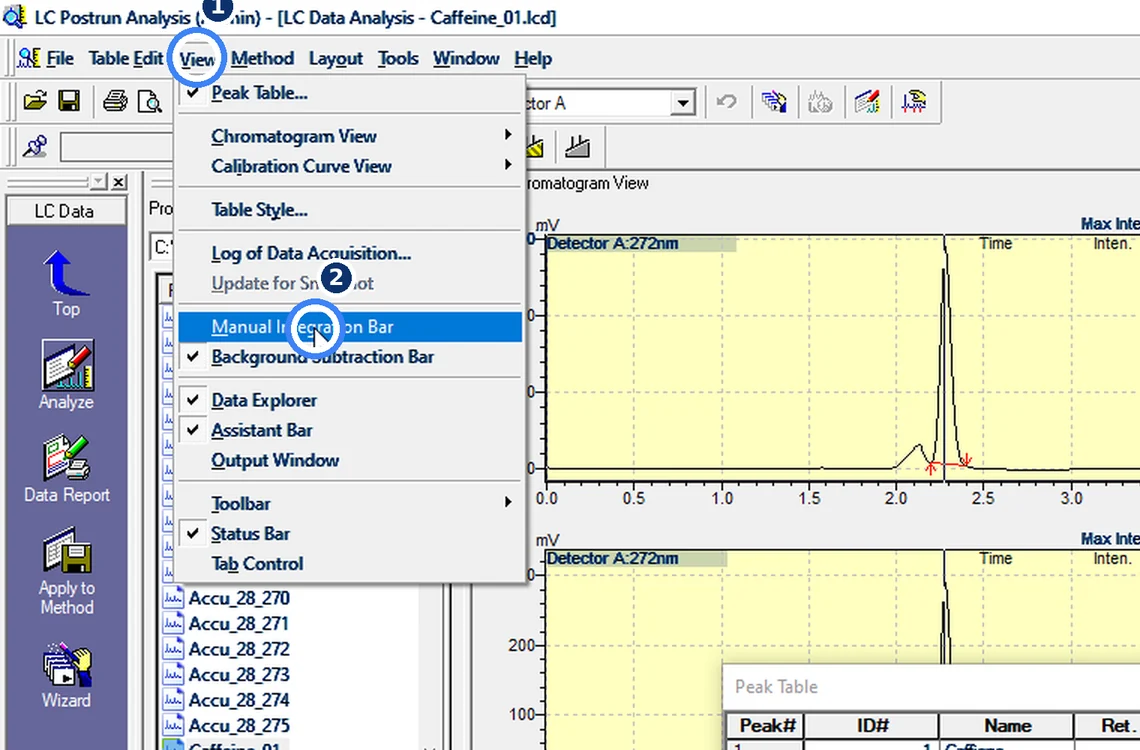This screenshot has height=750, width=1140.
Task: Click the Print icon in toolbar
Action: (x=115, y=101)
